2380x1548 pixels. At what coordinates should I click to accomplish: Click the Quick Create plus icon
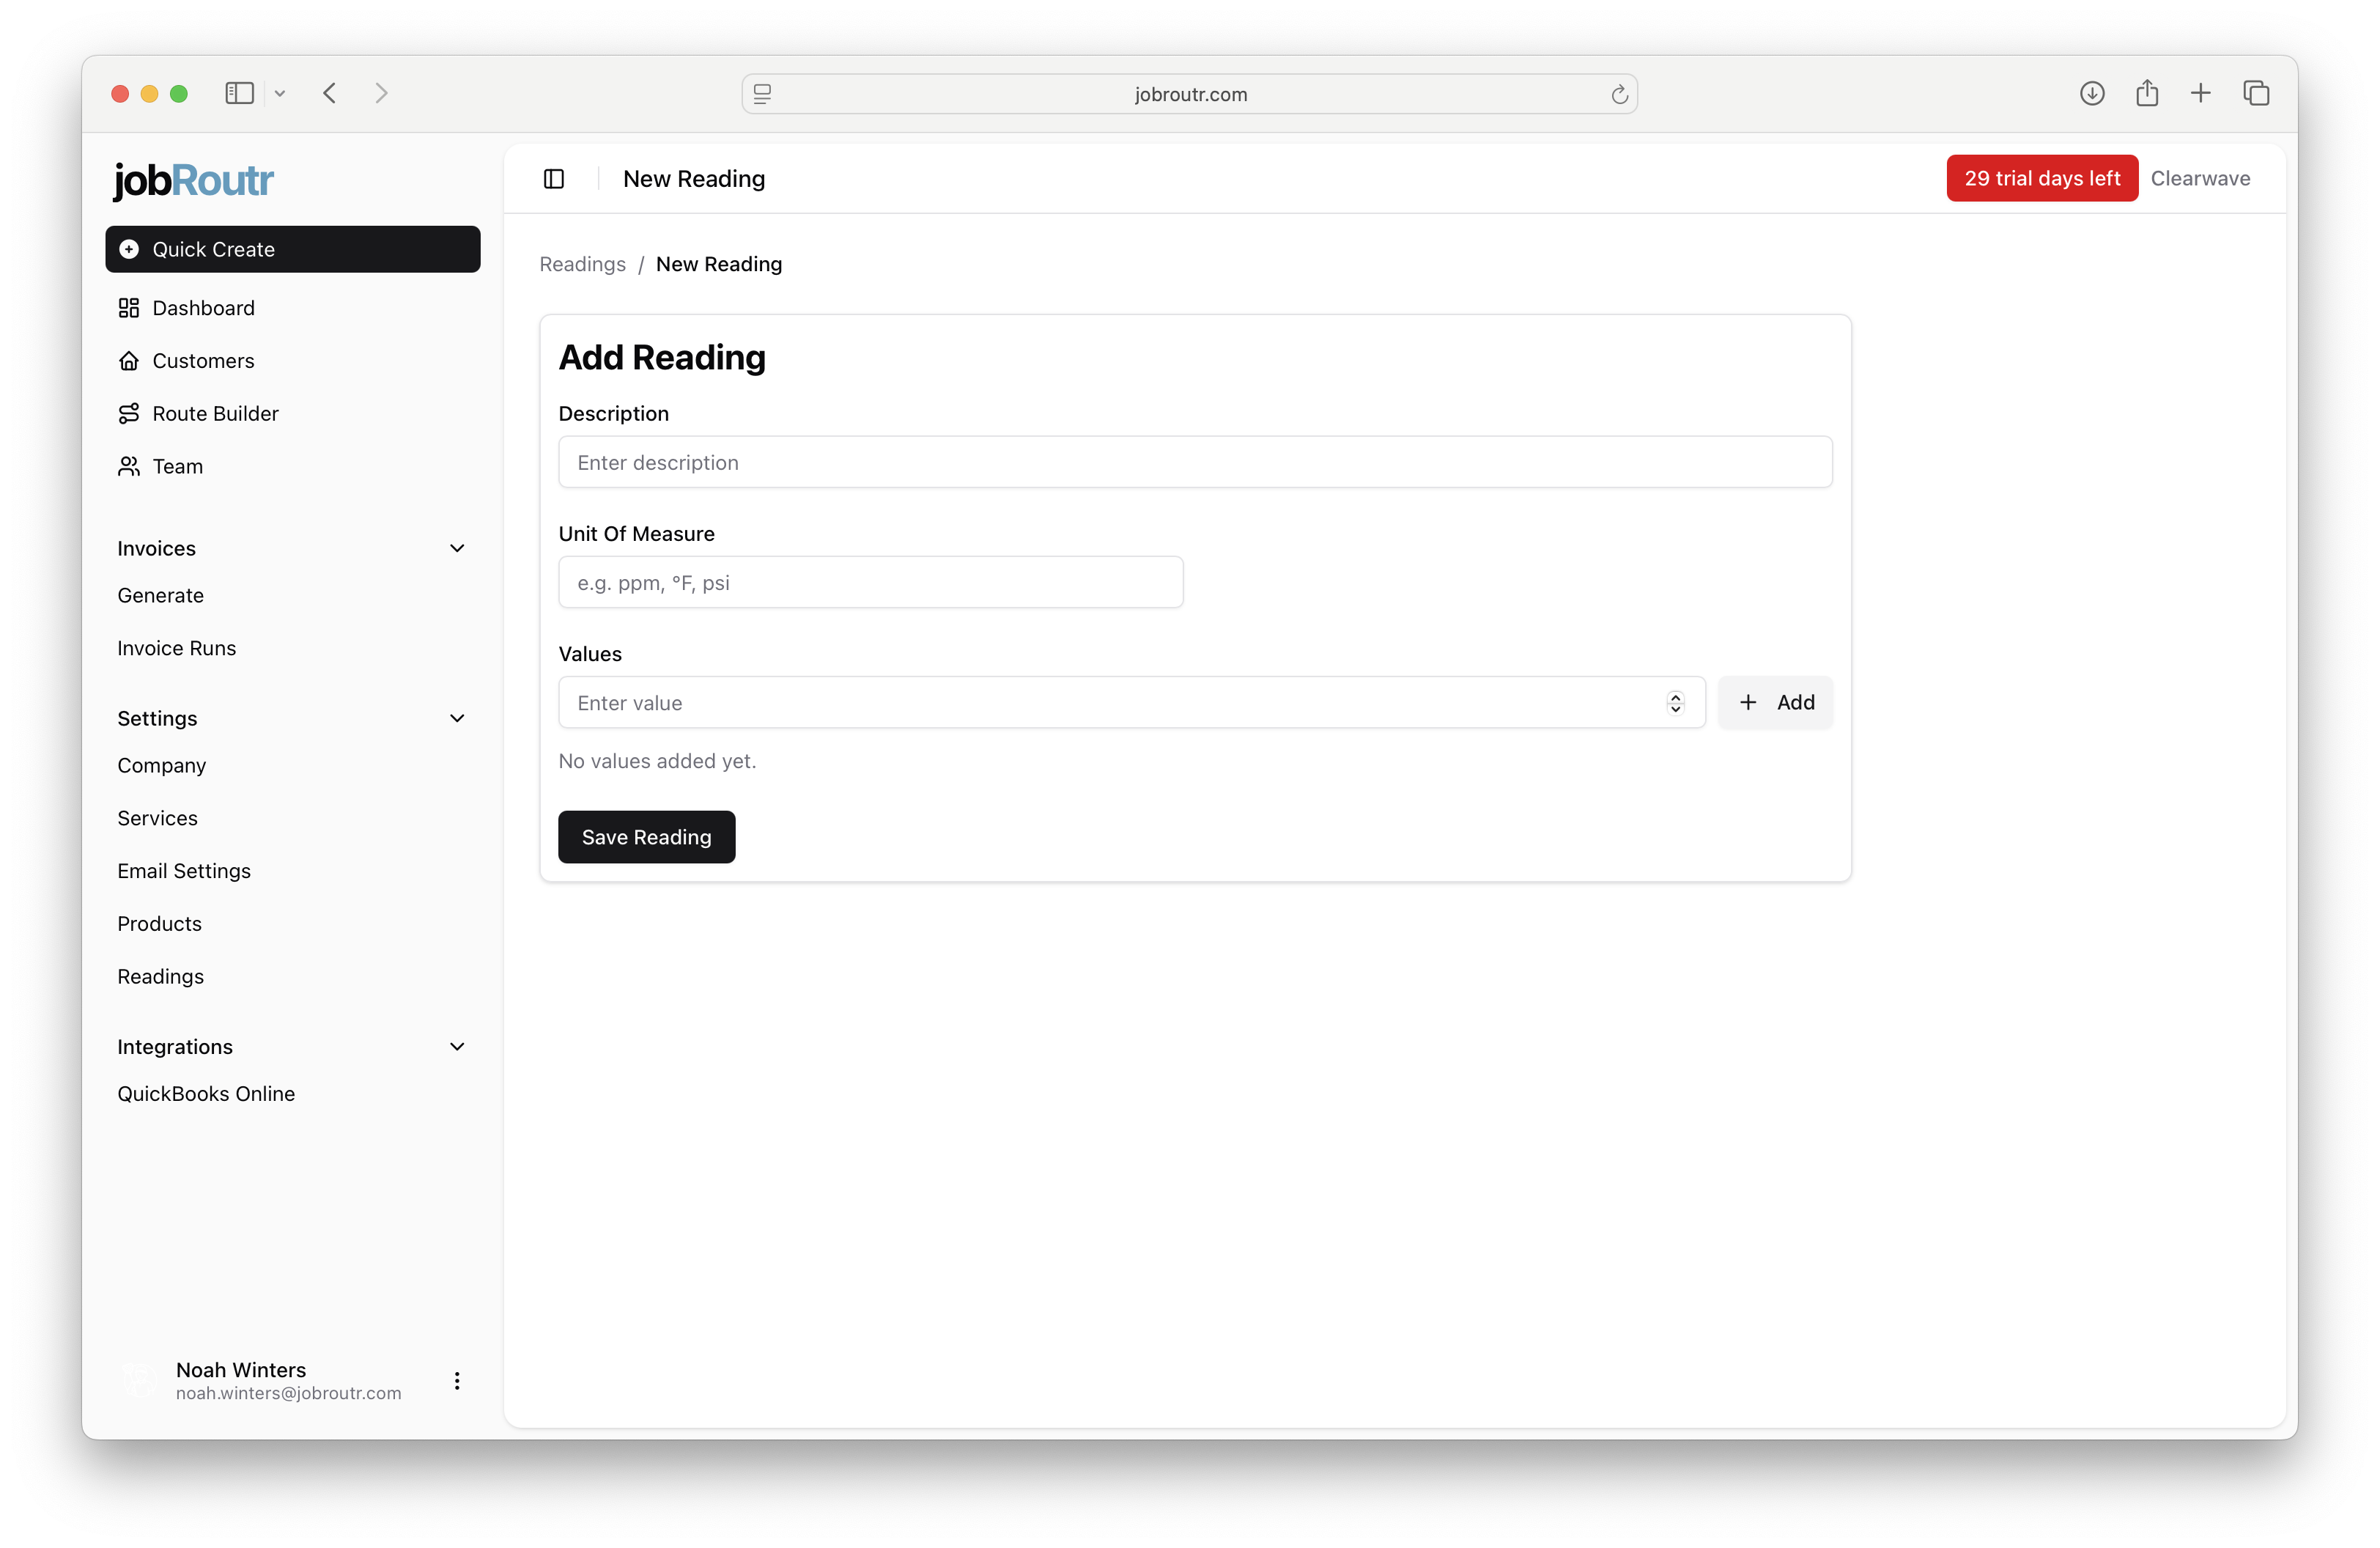pyautogui.click(x=128, y=249)
